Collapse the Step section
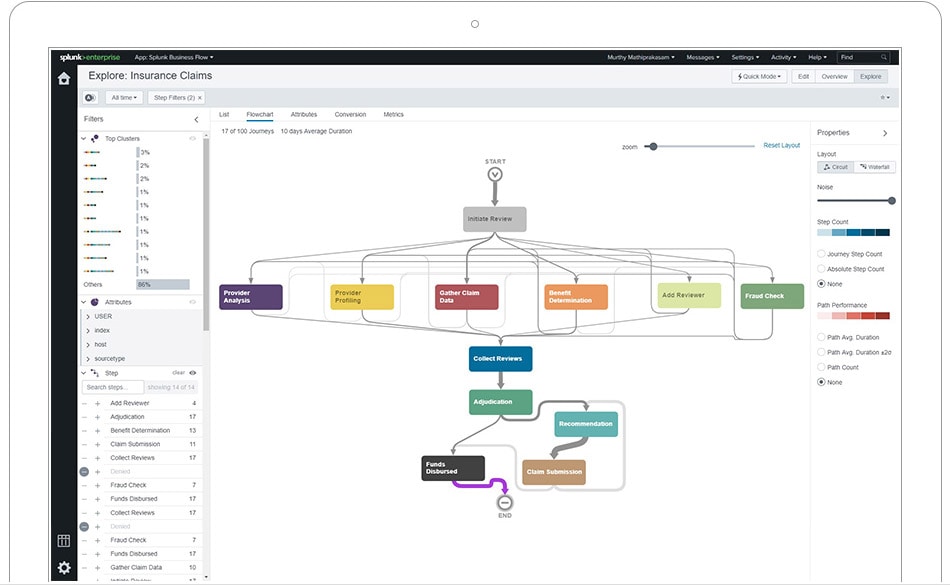Viewport: 950px width, 586px height. click(x=84, y=373)
